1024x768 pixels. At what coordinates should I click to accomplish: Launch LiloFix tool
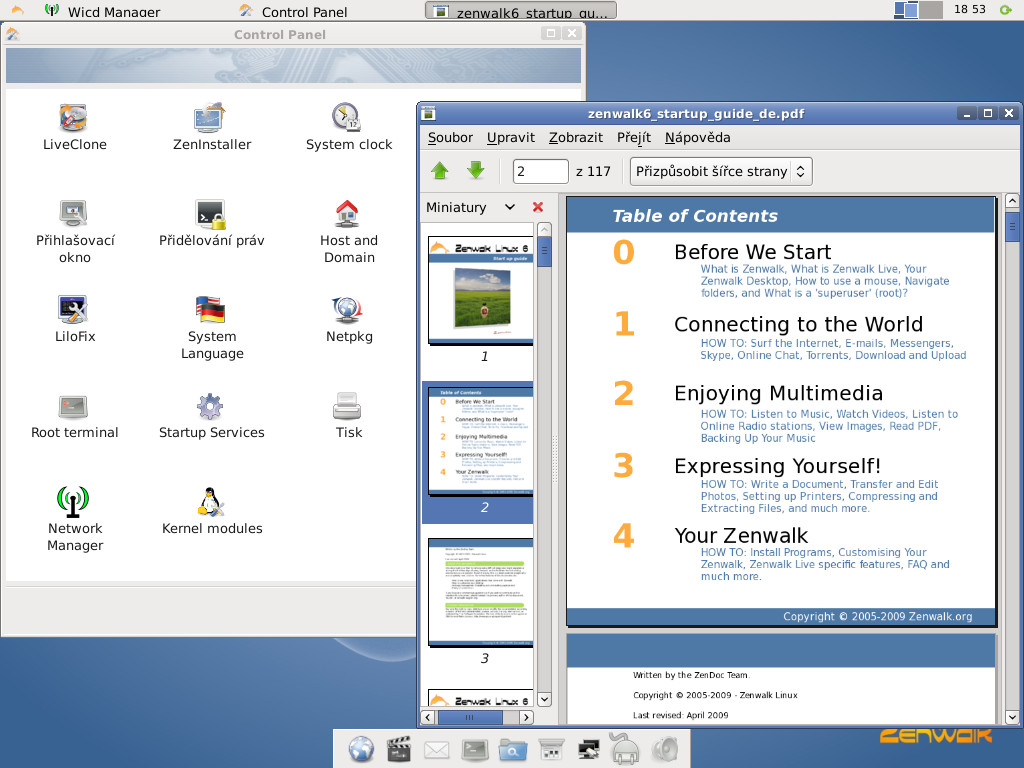pos(74,319)
